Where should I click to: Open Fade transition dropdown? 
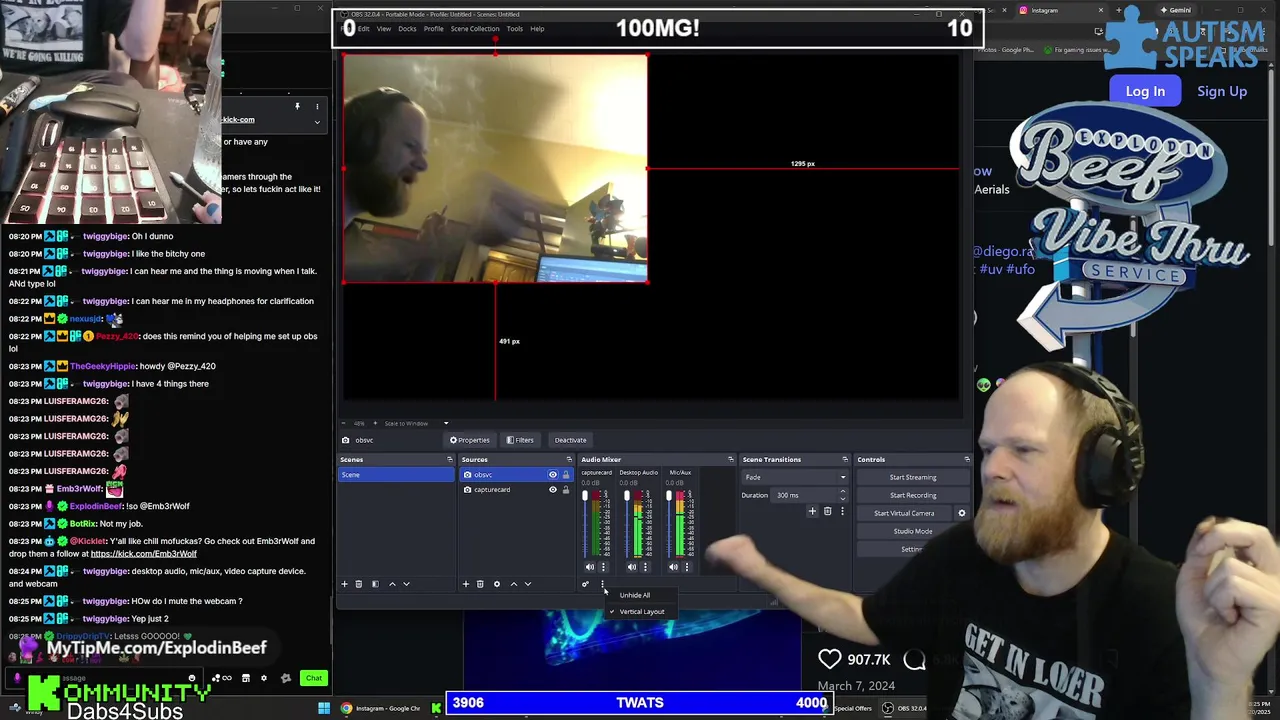795,477
